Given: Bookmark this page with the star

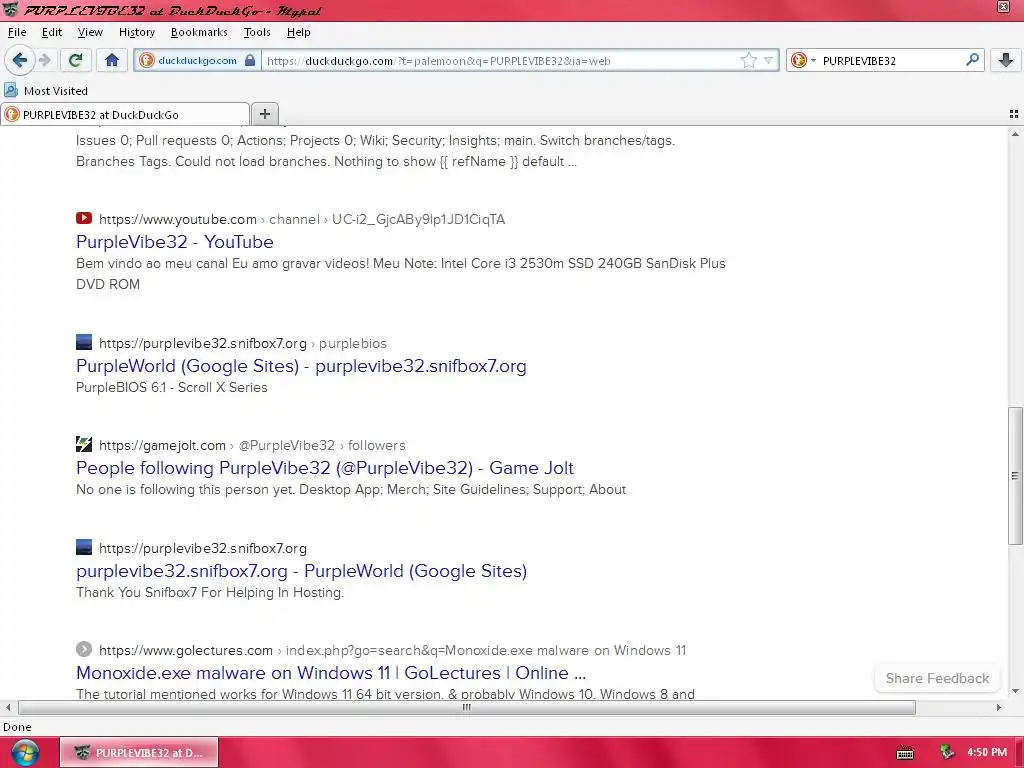Looking at the screenshot, I should (x=748, y=61).
